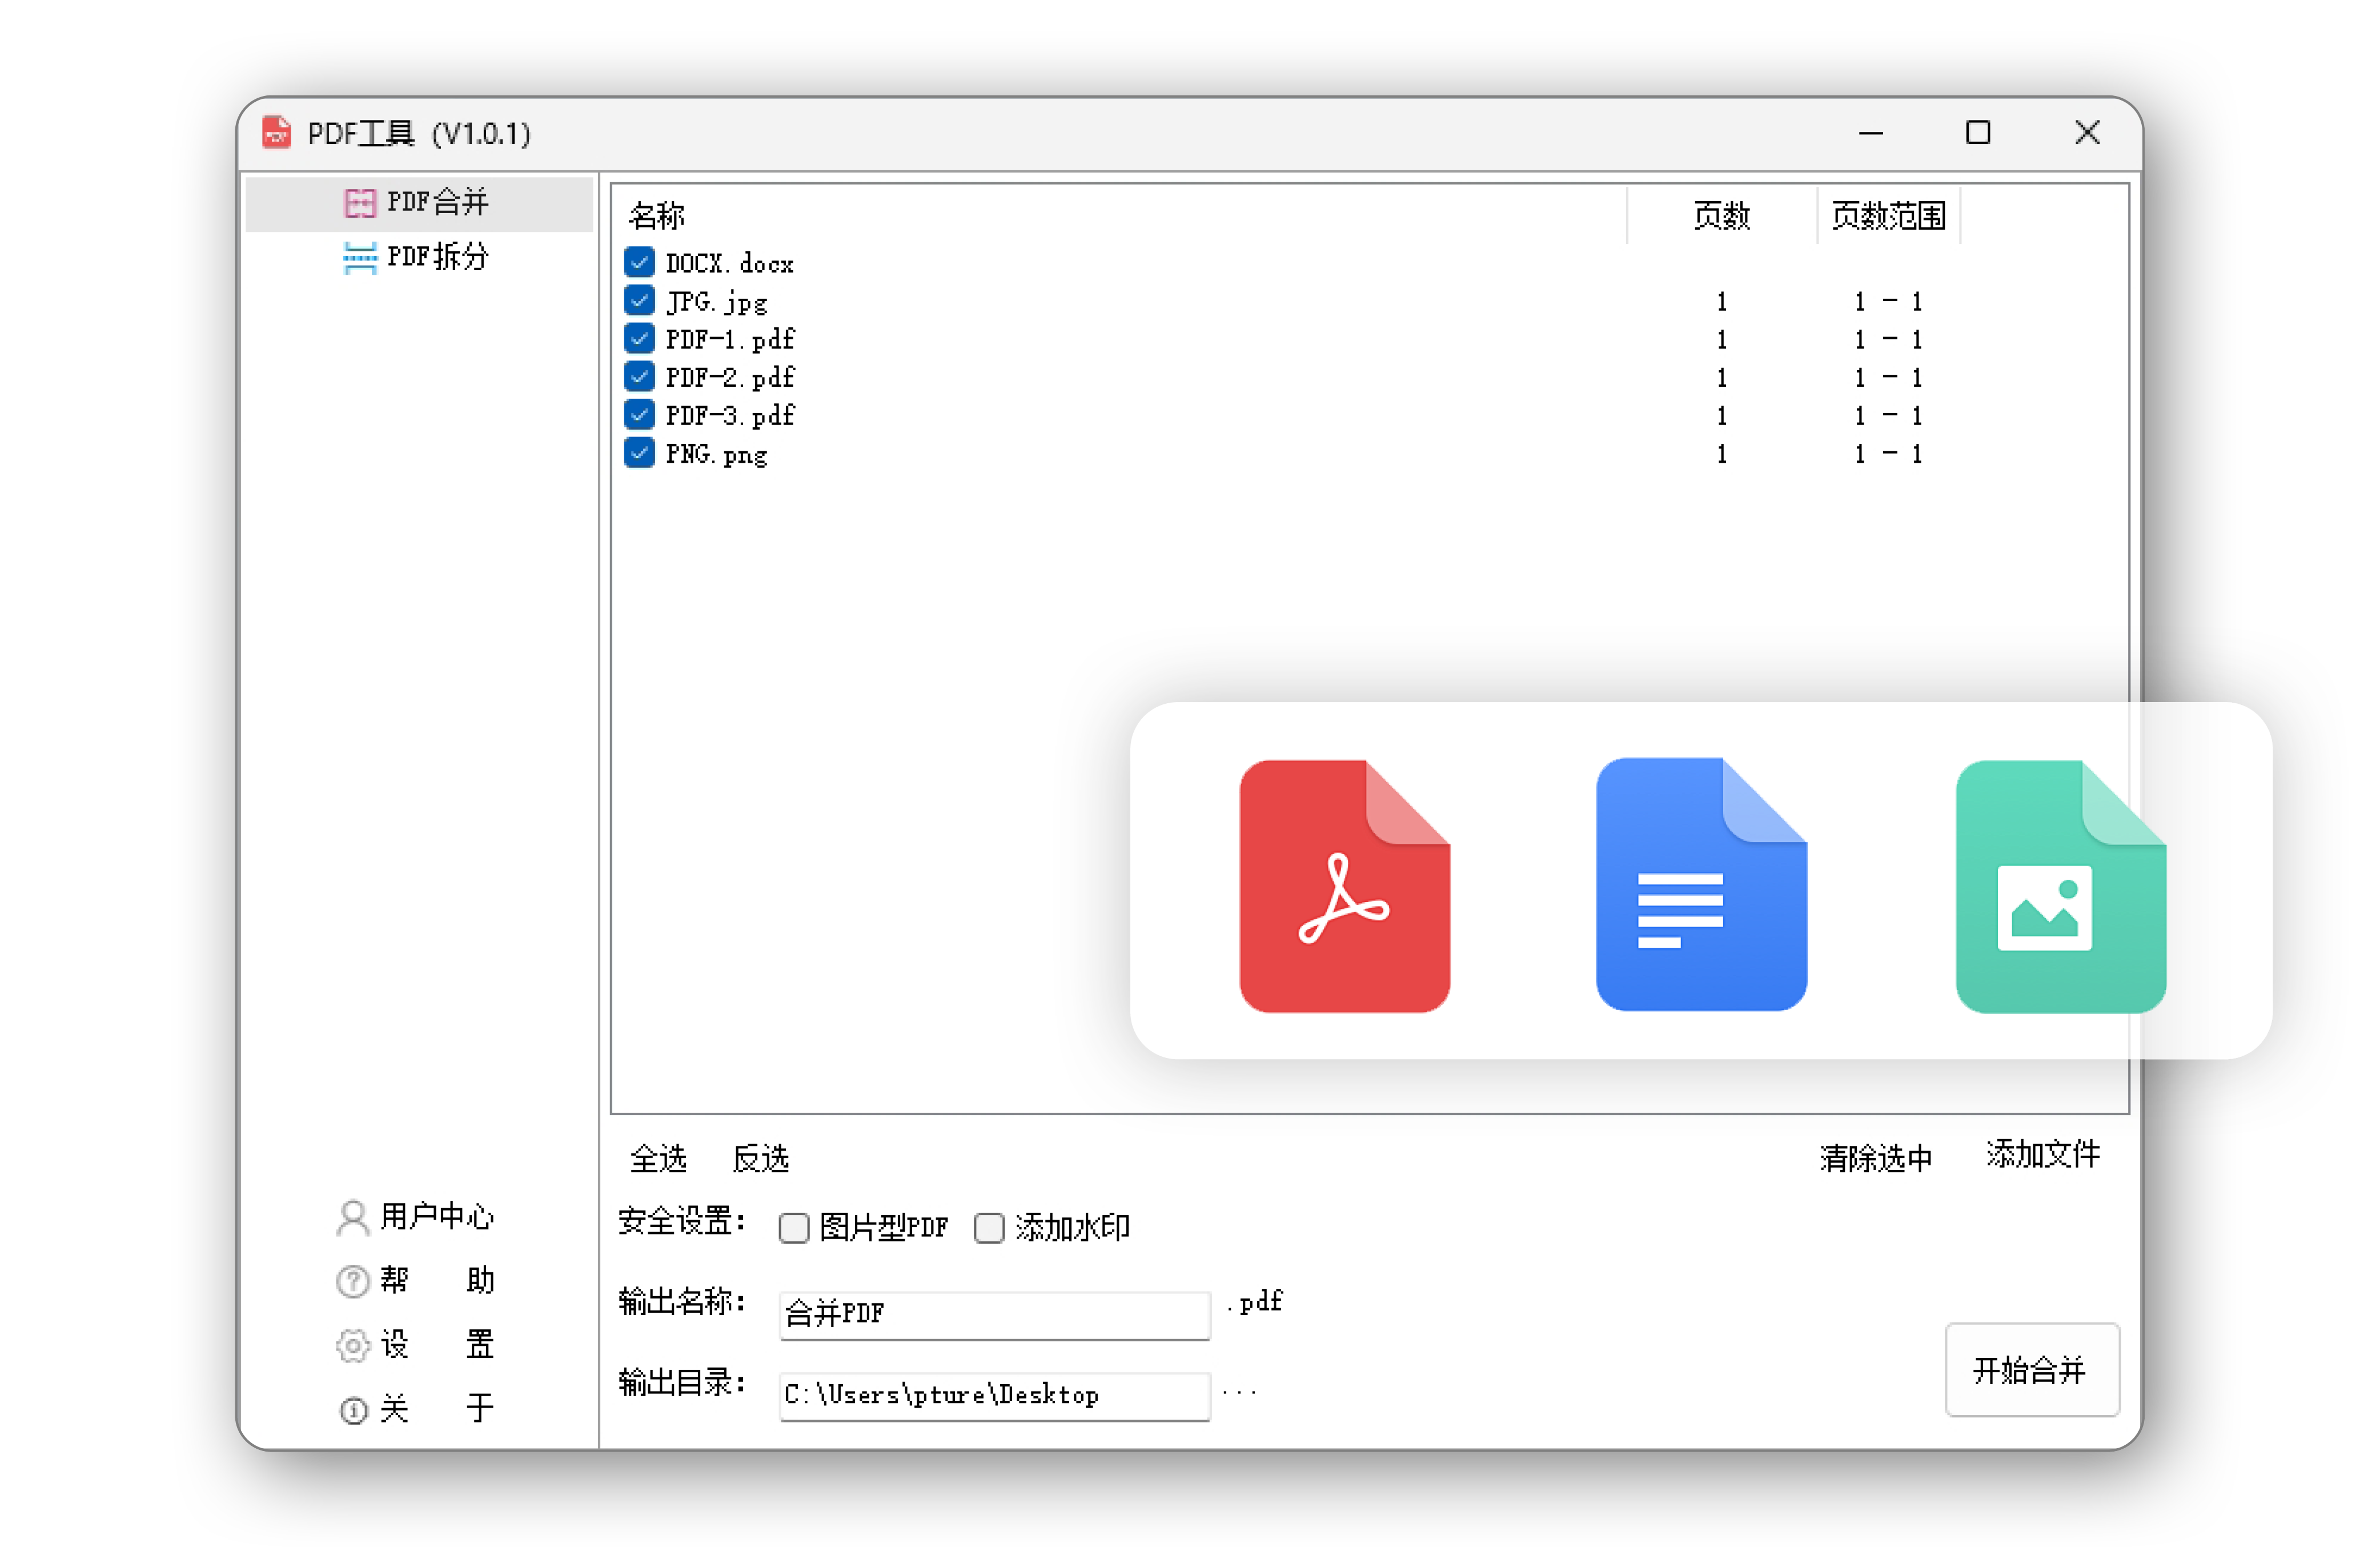Viewport: 2380px width, 1547px height.
Task: Open the 设置 settings entry
Action: pos(416,1344)
